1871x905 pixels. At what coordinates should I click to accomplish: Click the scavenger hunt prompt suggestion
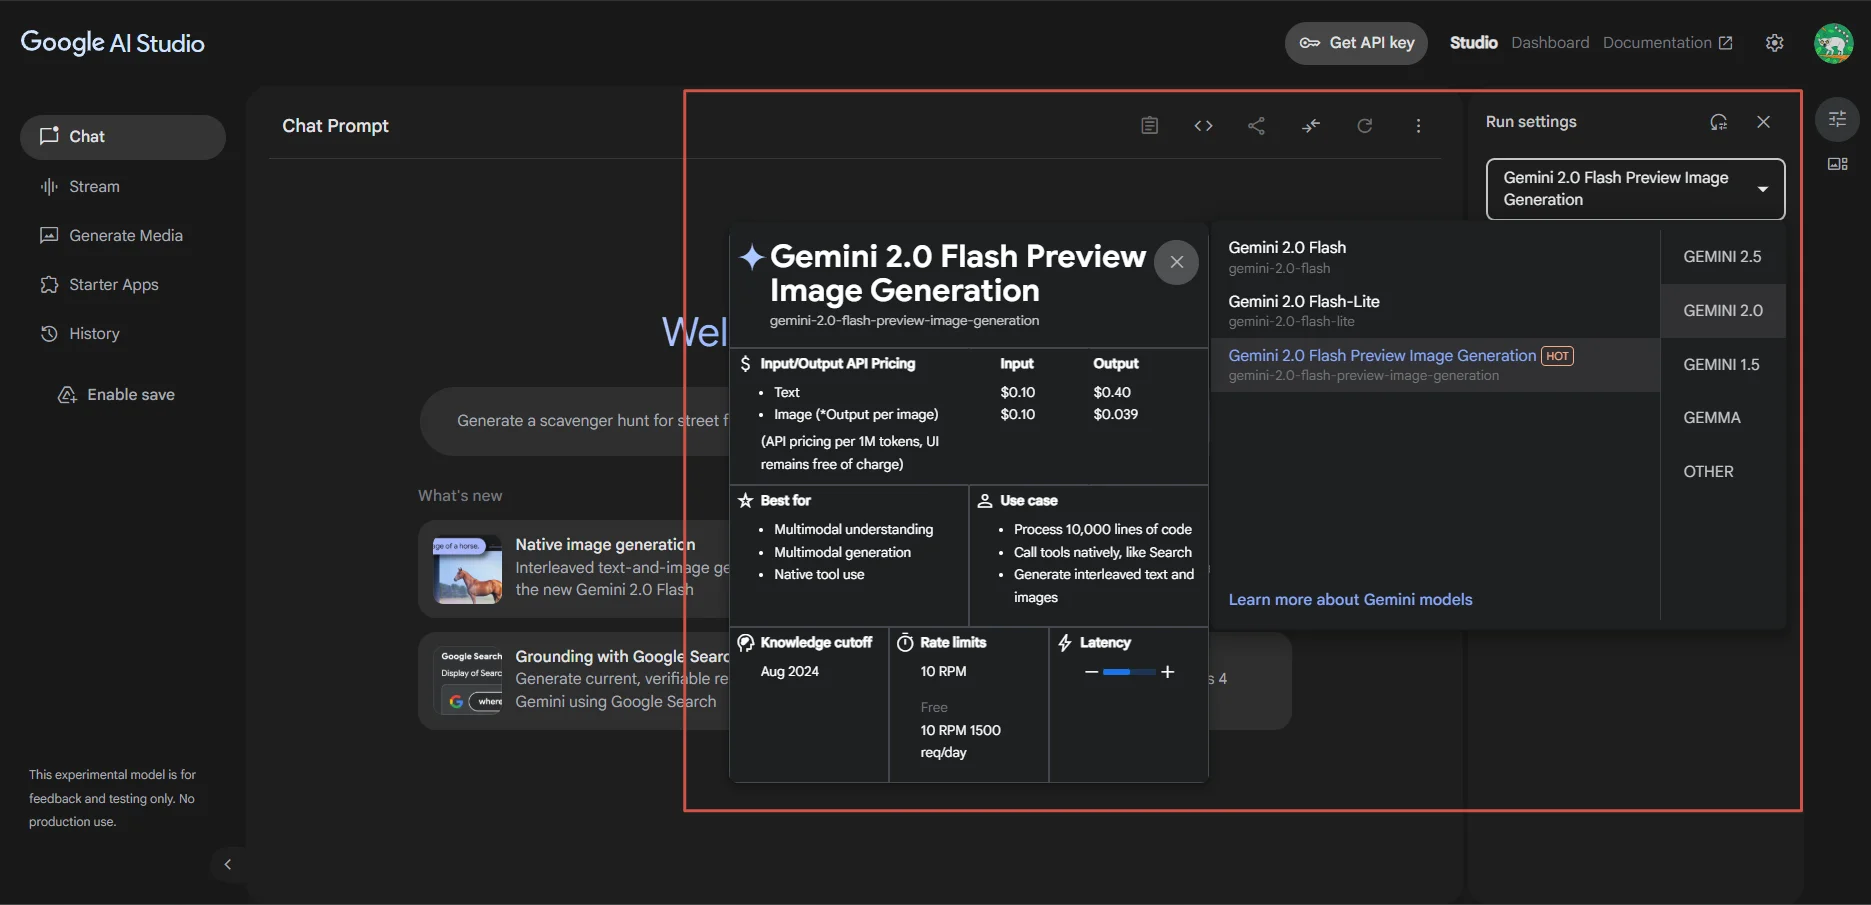575,421
